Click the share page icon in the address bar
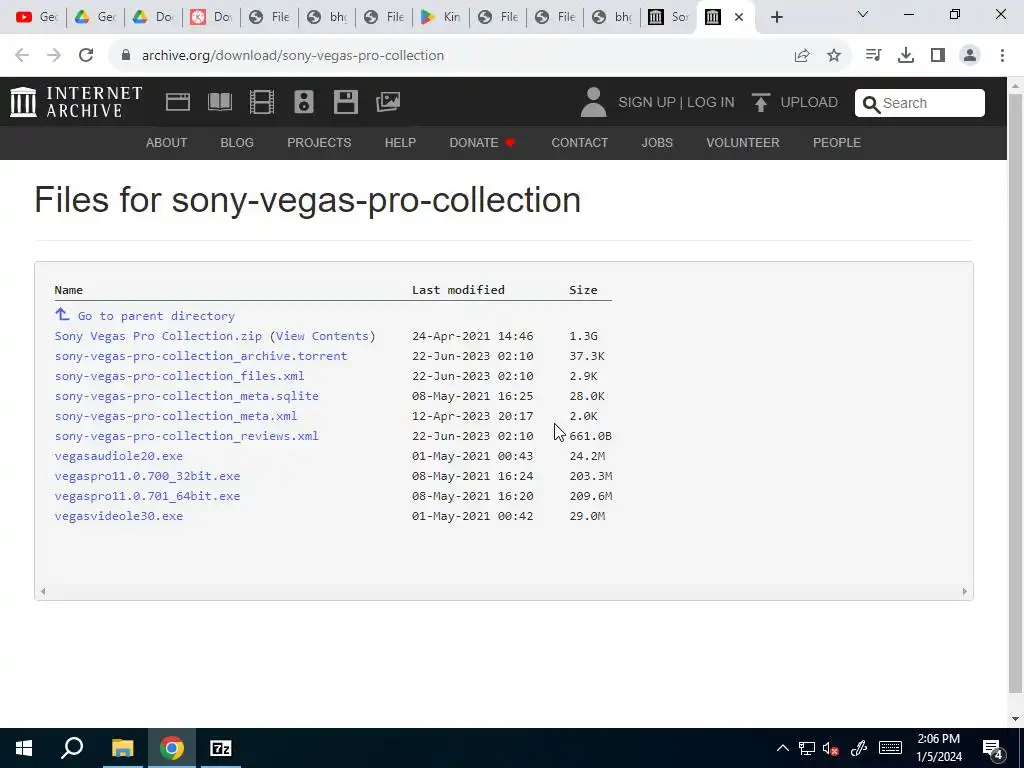 (802, 56)
